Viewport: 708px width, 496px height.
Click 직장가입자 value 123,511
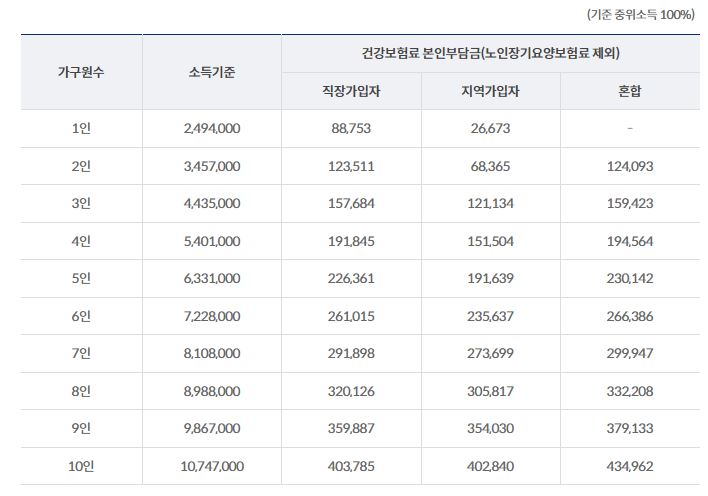(x=351, y=166)
